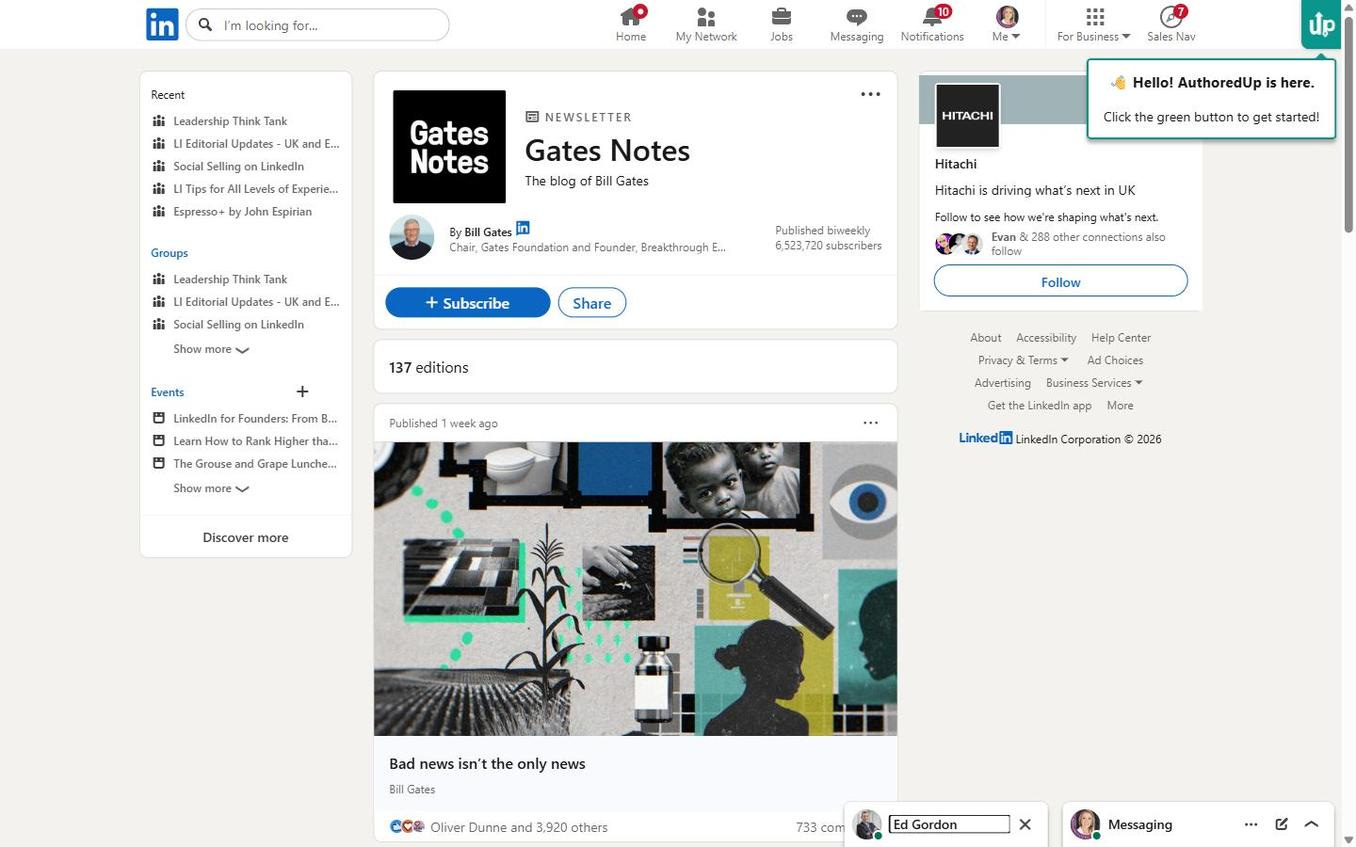Open Social Selling on LinkedIn in Recent

[238, 166]
